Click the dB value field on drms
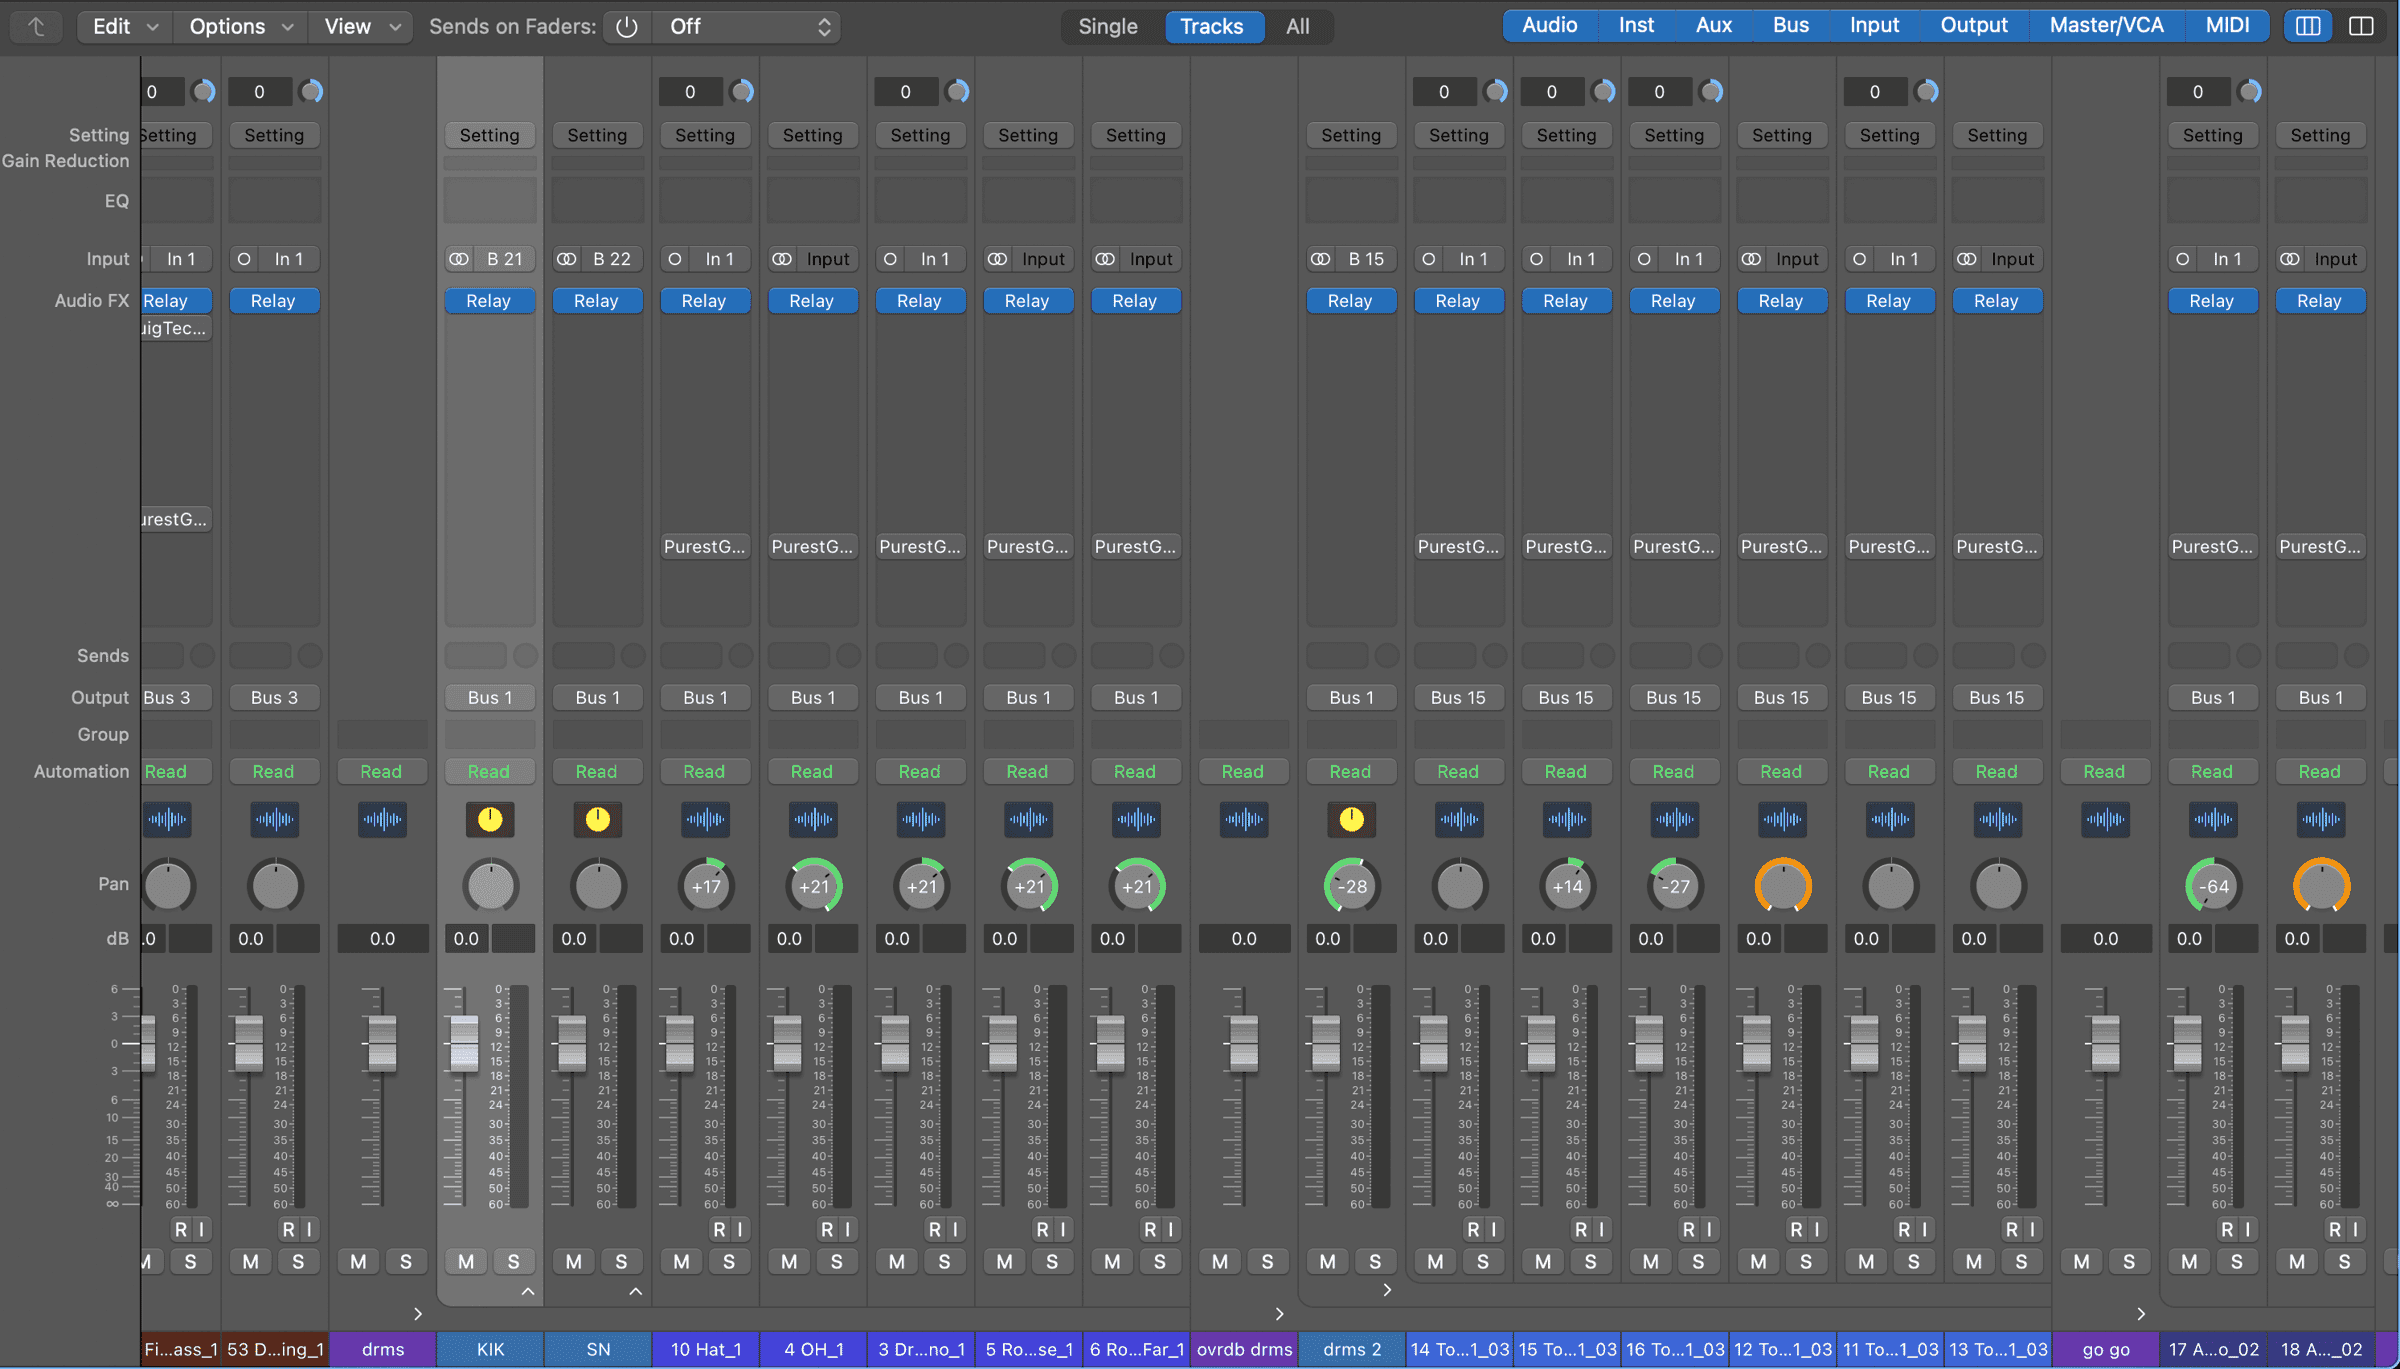This screenshot has width=2400, height=1369. click(x=382, y=939)
